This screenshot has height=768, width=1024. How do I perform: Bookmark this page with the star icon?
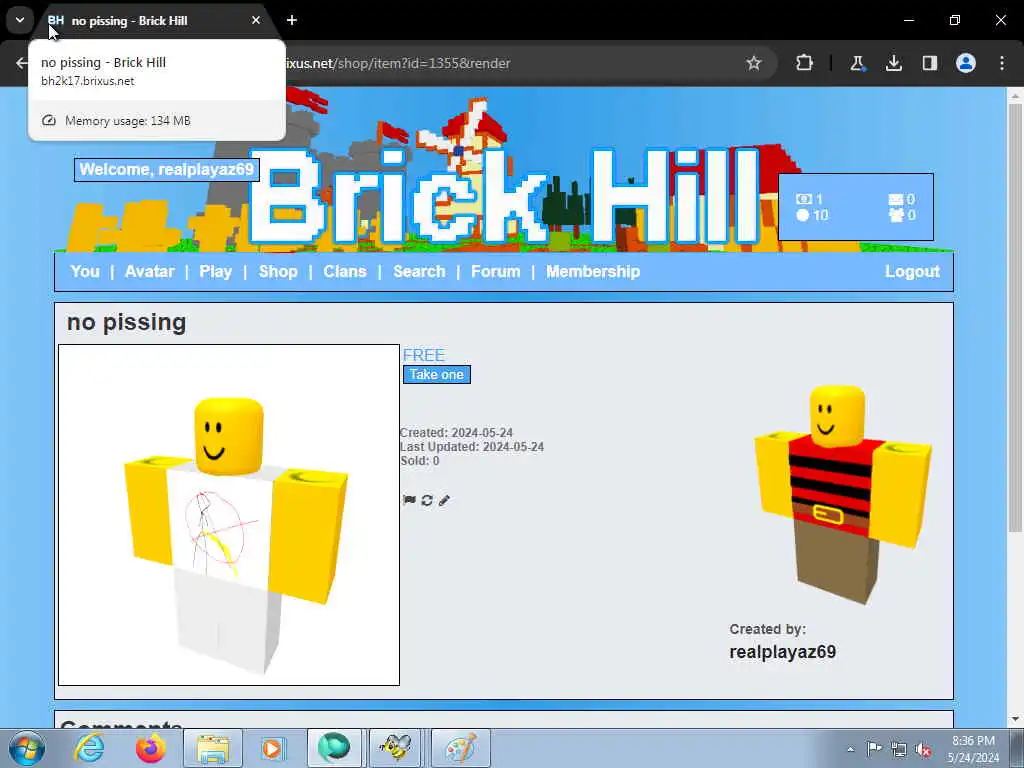coord(754,63)
